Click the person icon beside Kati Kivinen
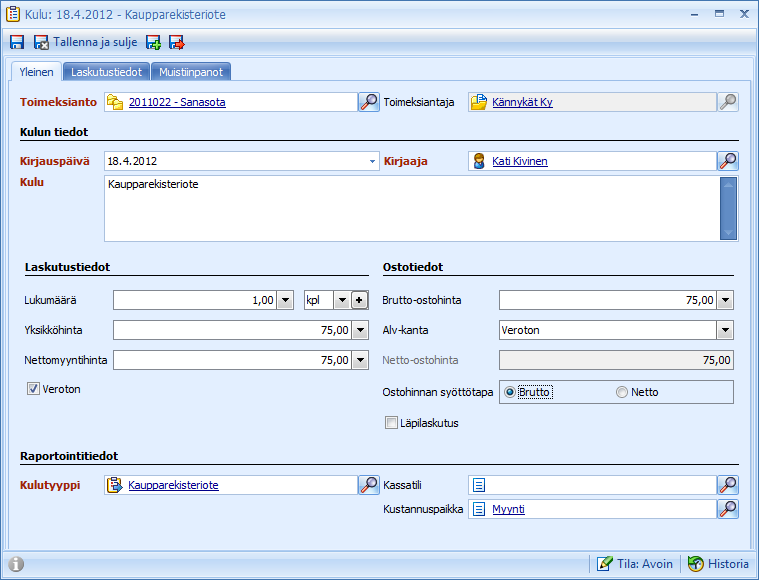 (x=479, y=161)
